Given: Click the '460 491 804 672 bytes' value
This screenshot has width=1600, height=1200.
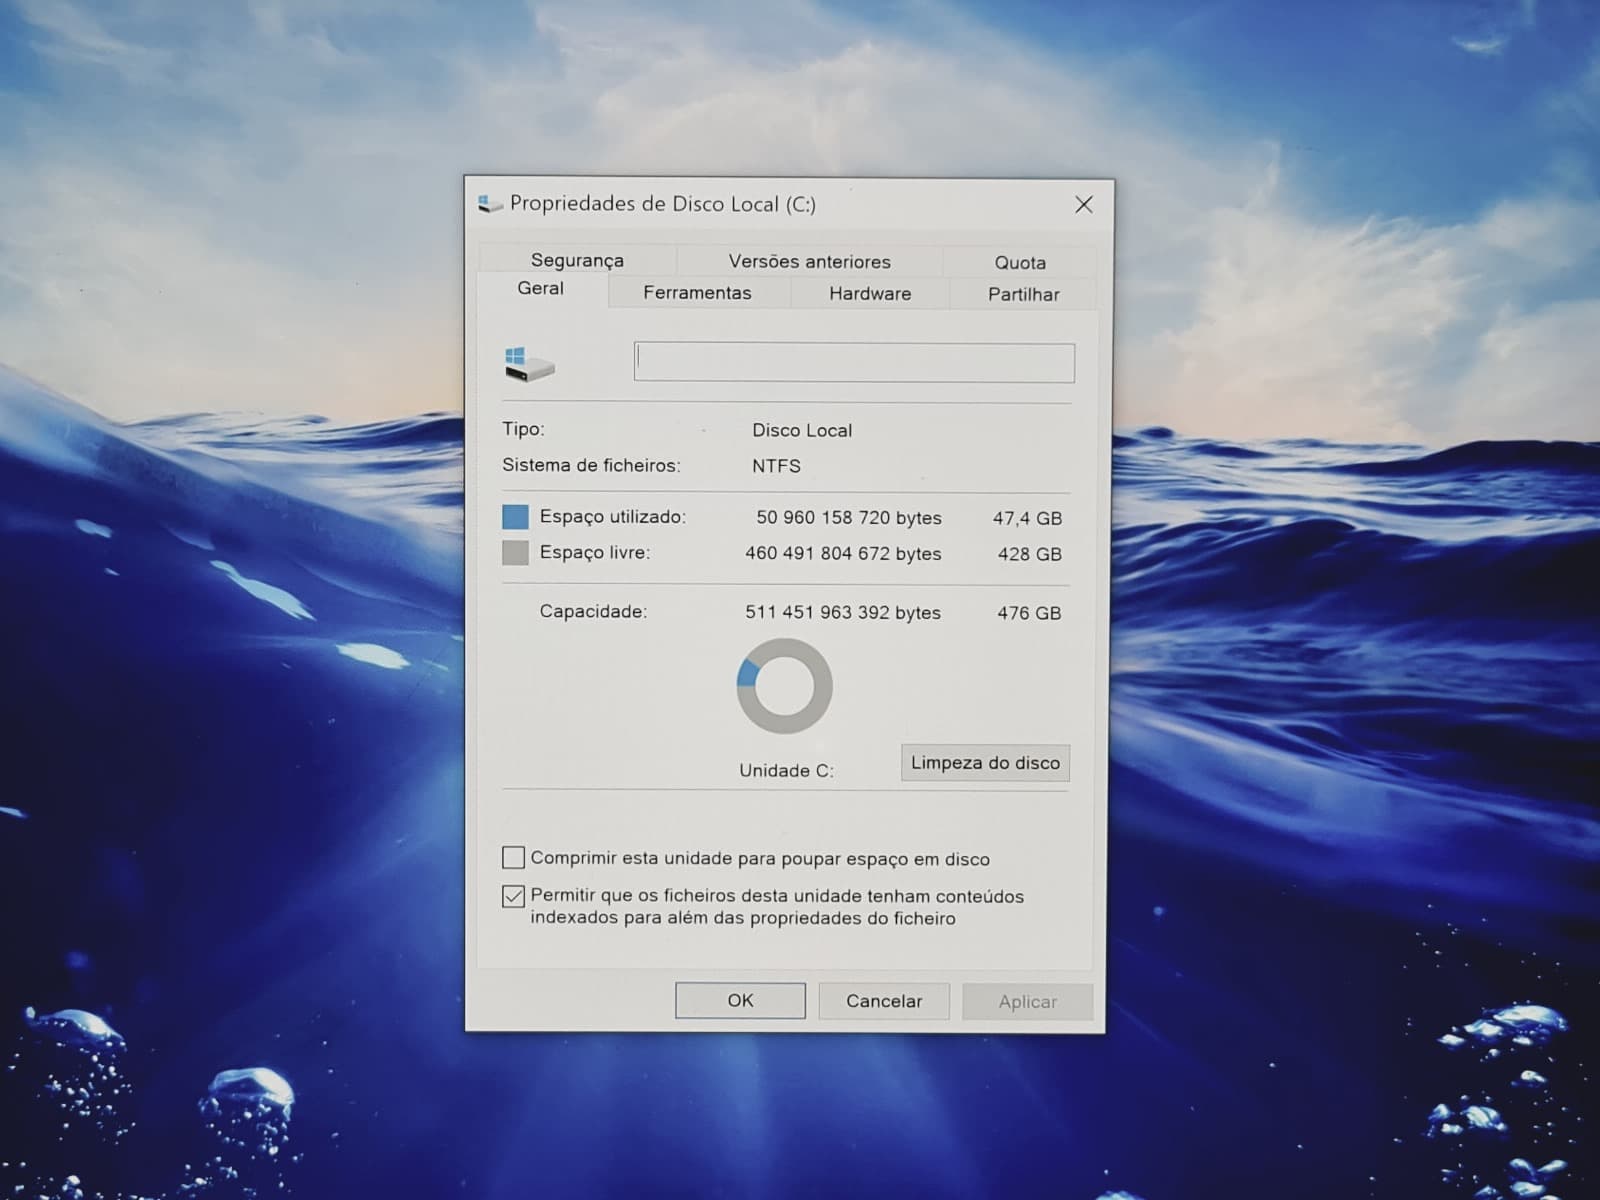Looking at the screenshot, I should [843, 554].
